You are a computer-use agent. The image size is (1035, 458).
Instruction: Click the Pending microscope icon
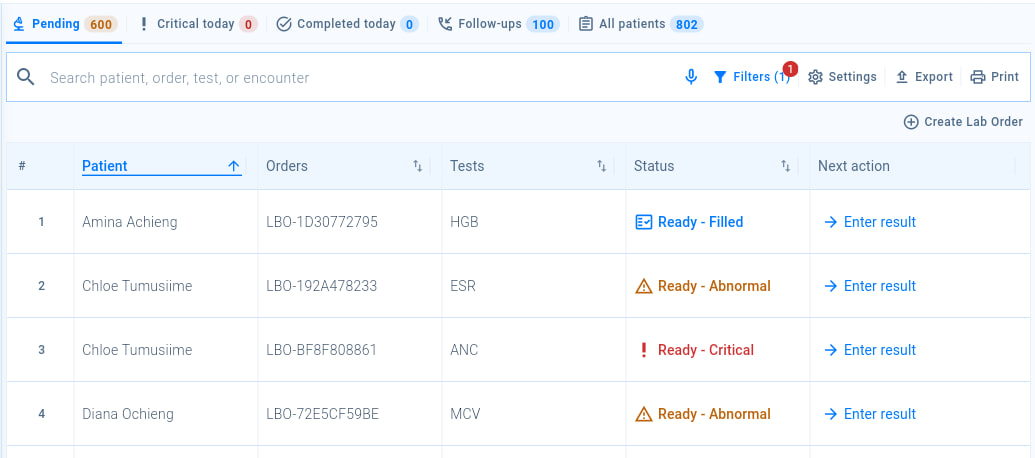[19, 24]
